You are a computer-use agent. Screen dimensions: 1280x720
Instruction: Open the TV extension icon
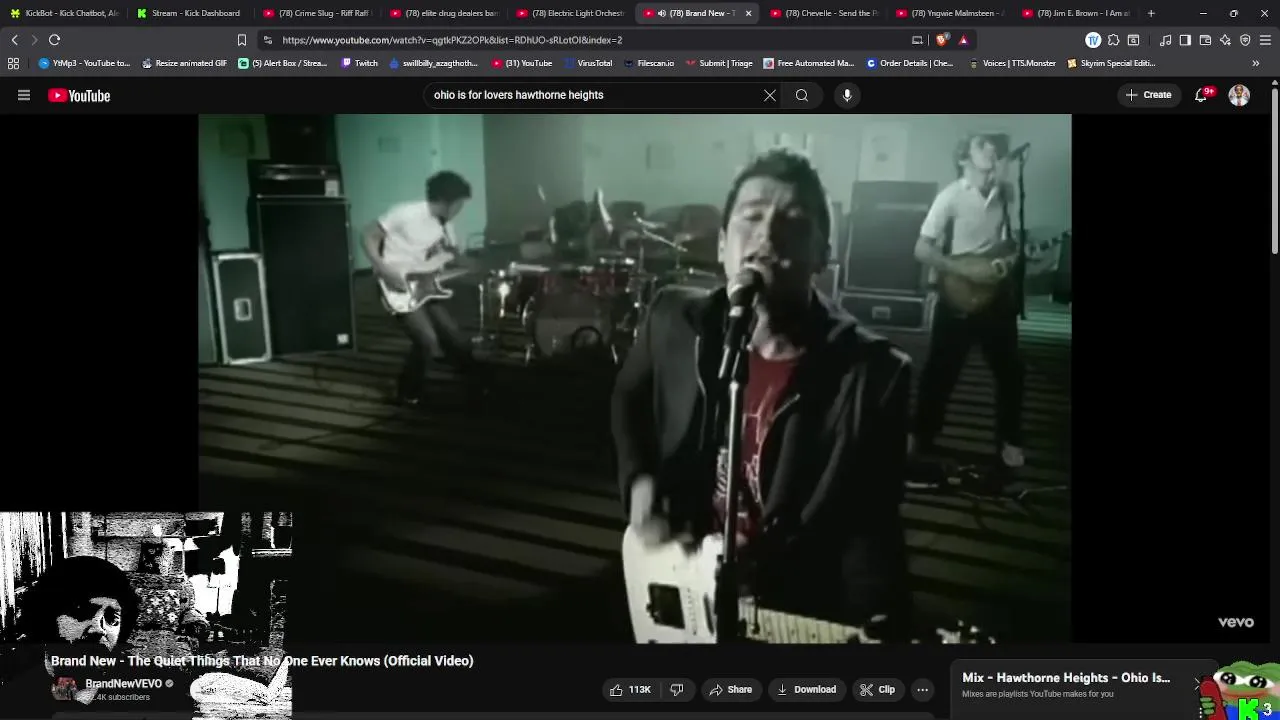pos(1093,40)
